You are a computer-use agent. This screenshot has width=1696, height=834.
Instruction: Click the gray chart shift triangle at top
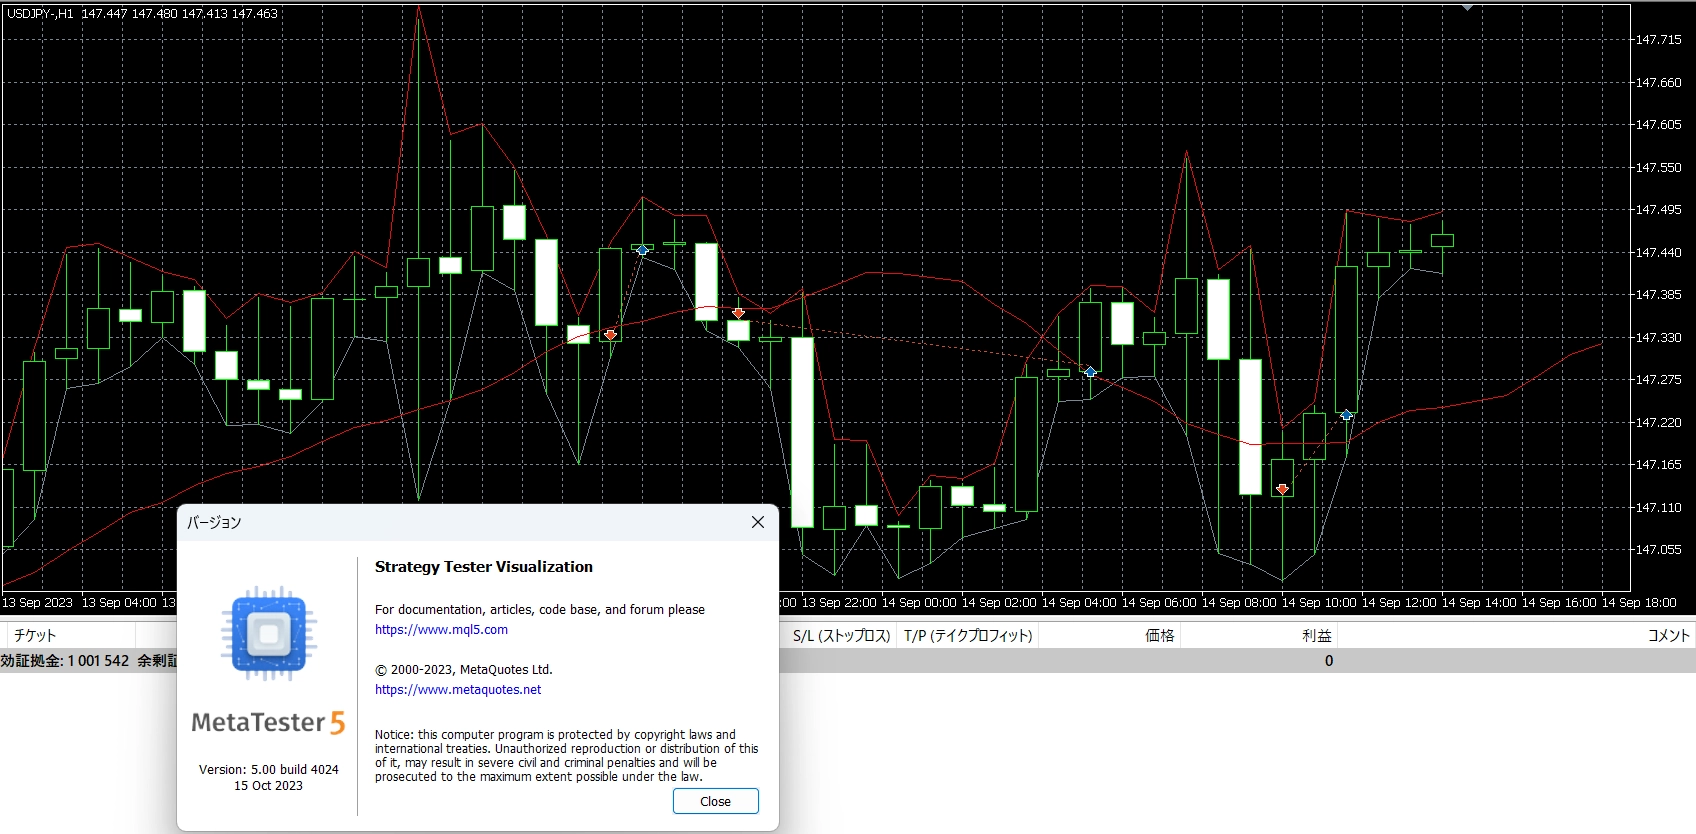click(x=1467, y=8)
